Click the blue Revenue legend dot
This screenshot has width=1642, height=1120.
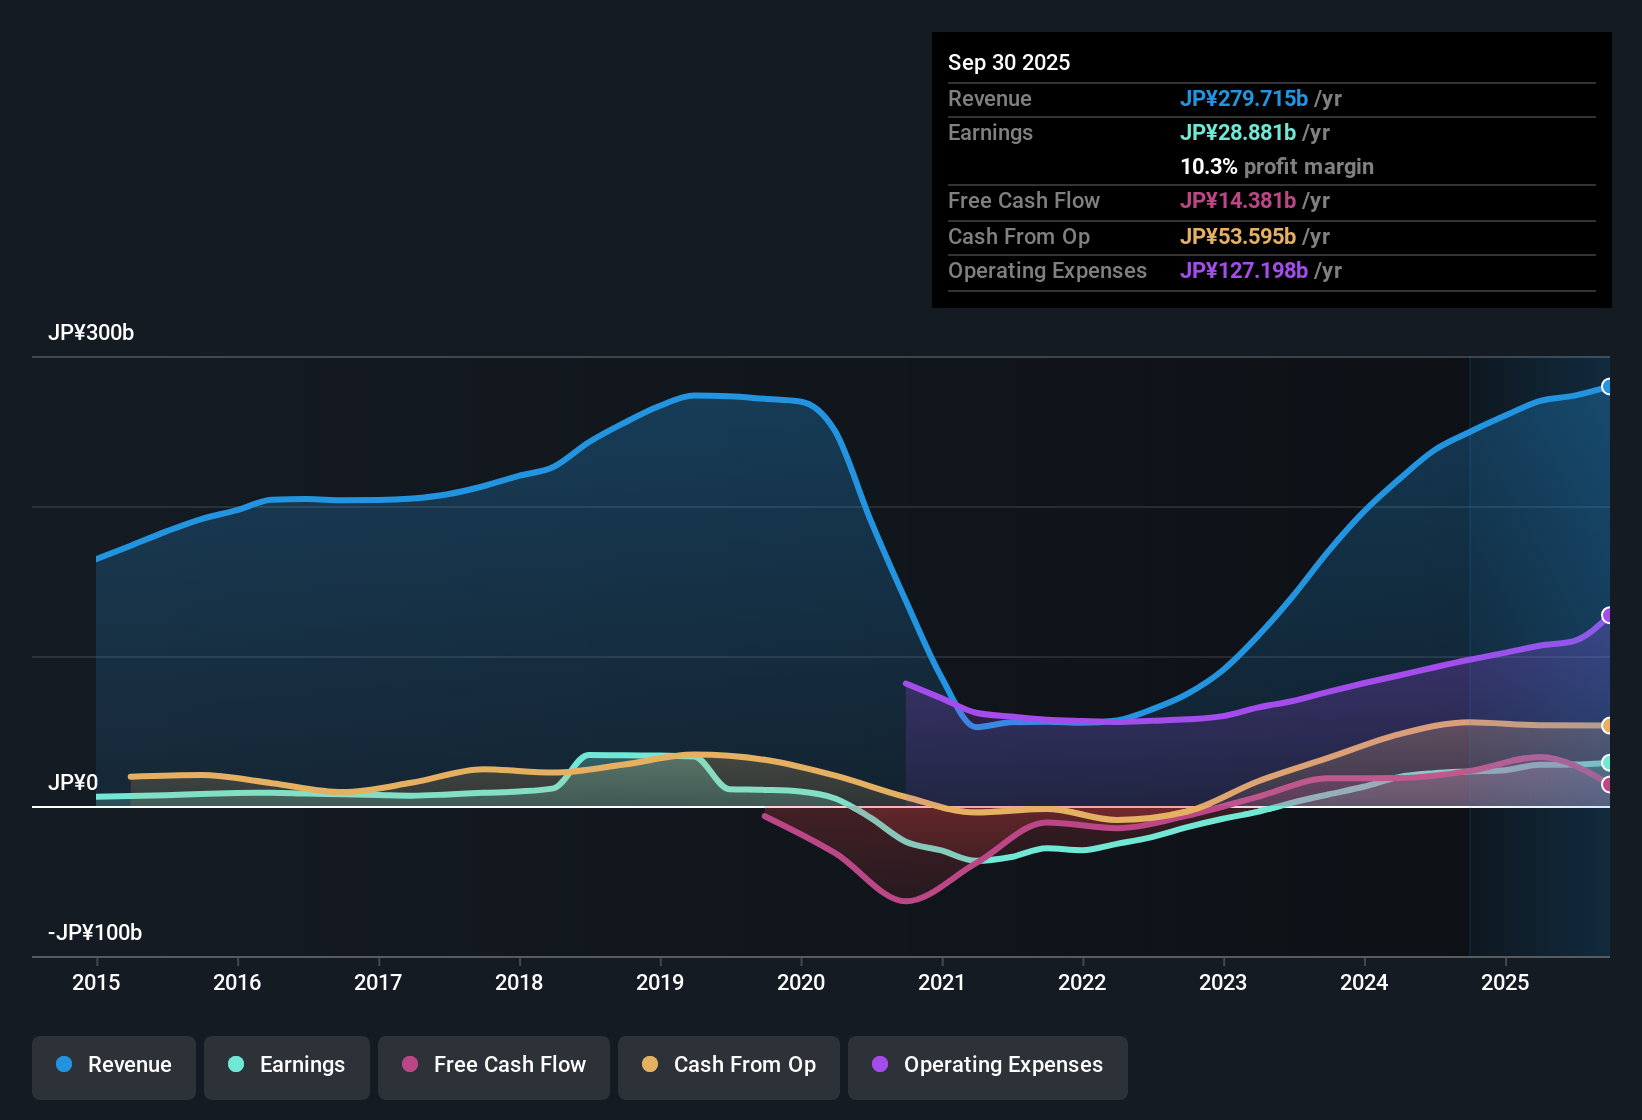63,1065
